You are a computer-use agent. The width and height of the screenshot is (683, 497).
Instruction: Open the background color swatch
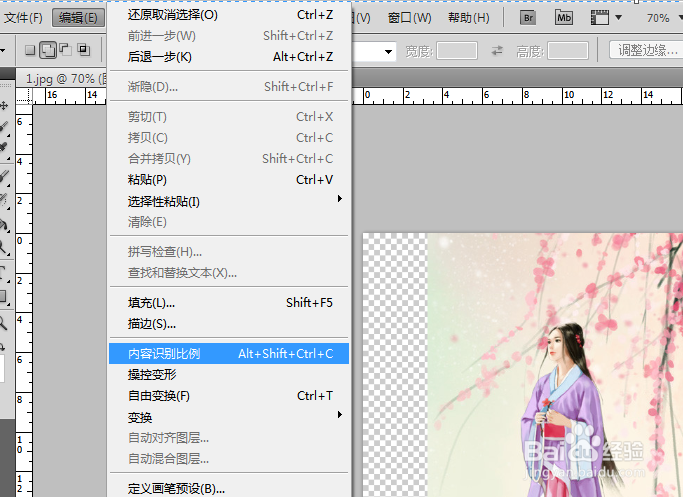click(2, 369)
